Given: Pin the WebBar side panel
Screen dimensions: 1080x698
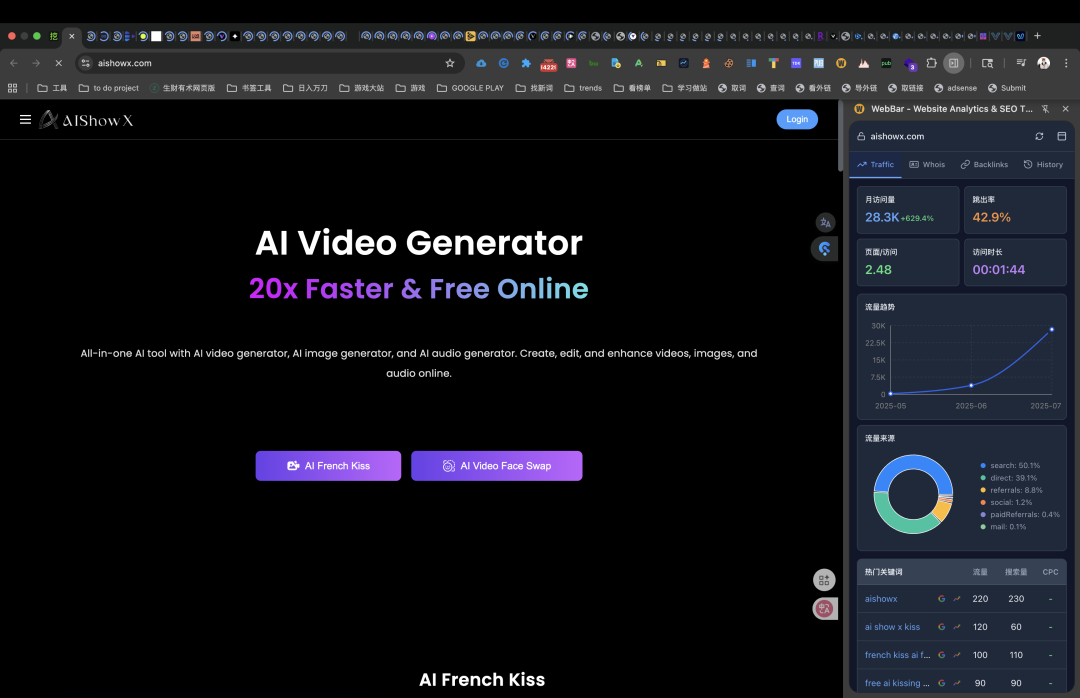Looking at the screenshot, I should point(1046,109).
